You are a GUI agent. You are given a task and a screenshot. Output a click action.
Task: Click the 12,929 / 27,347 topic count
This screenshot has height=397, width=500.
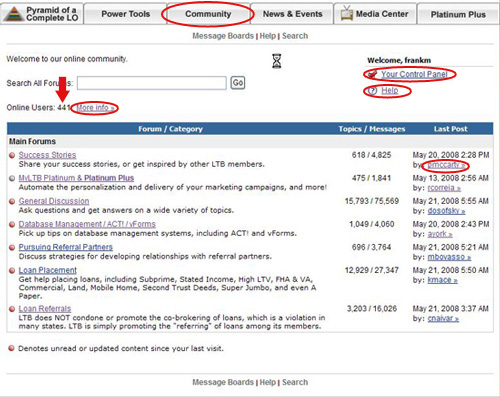pos(372,270)
